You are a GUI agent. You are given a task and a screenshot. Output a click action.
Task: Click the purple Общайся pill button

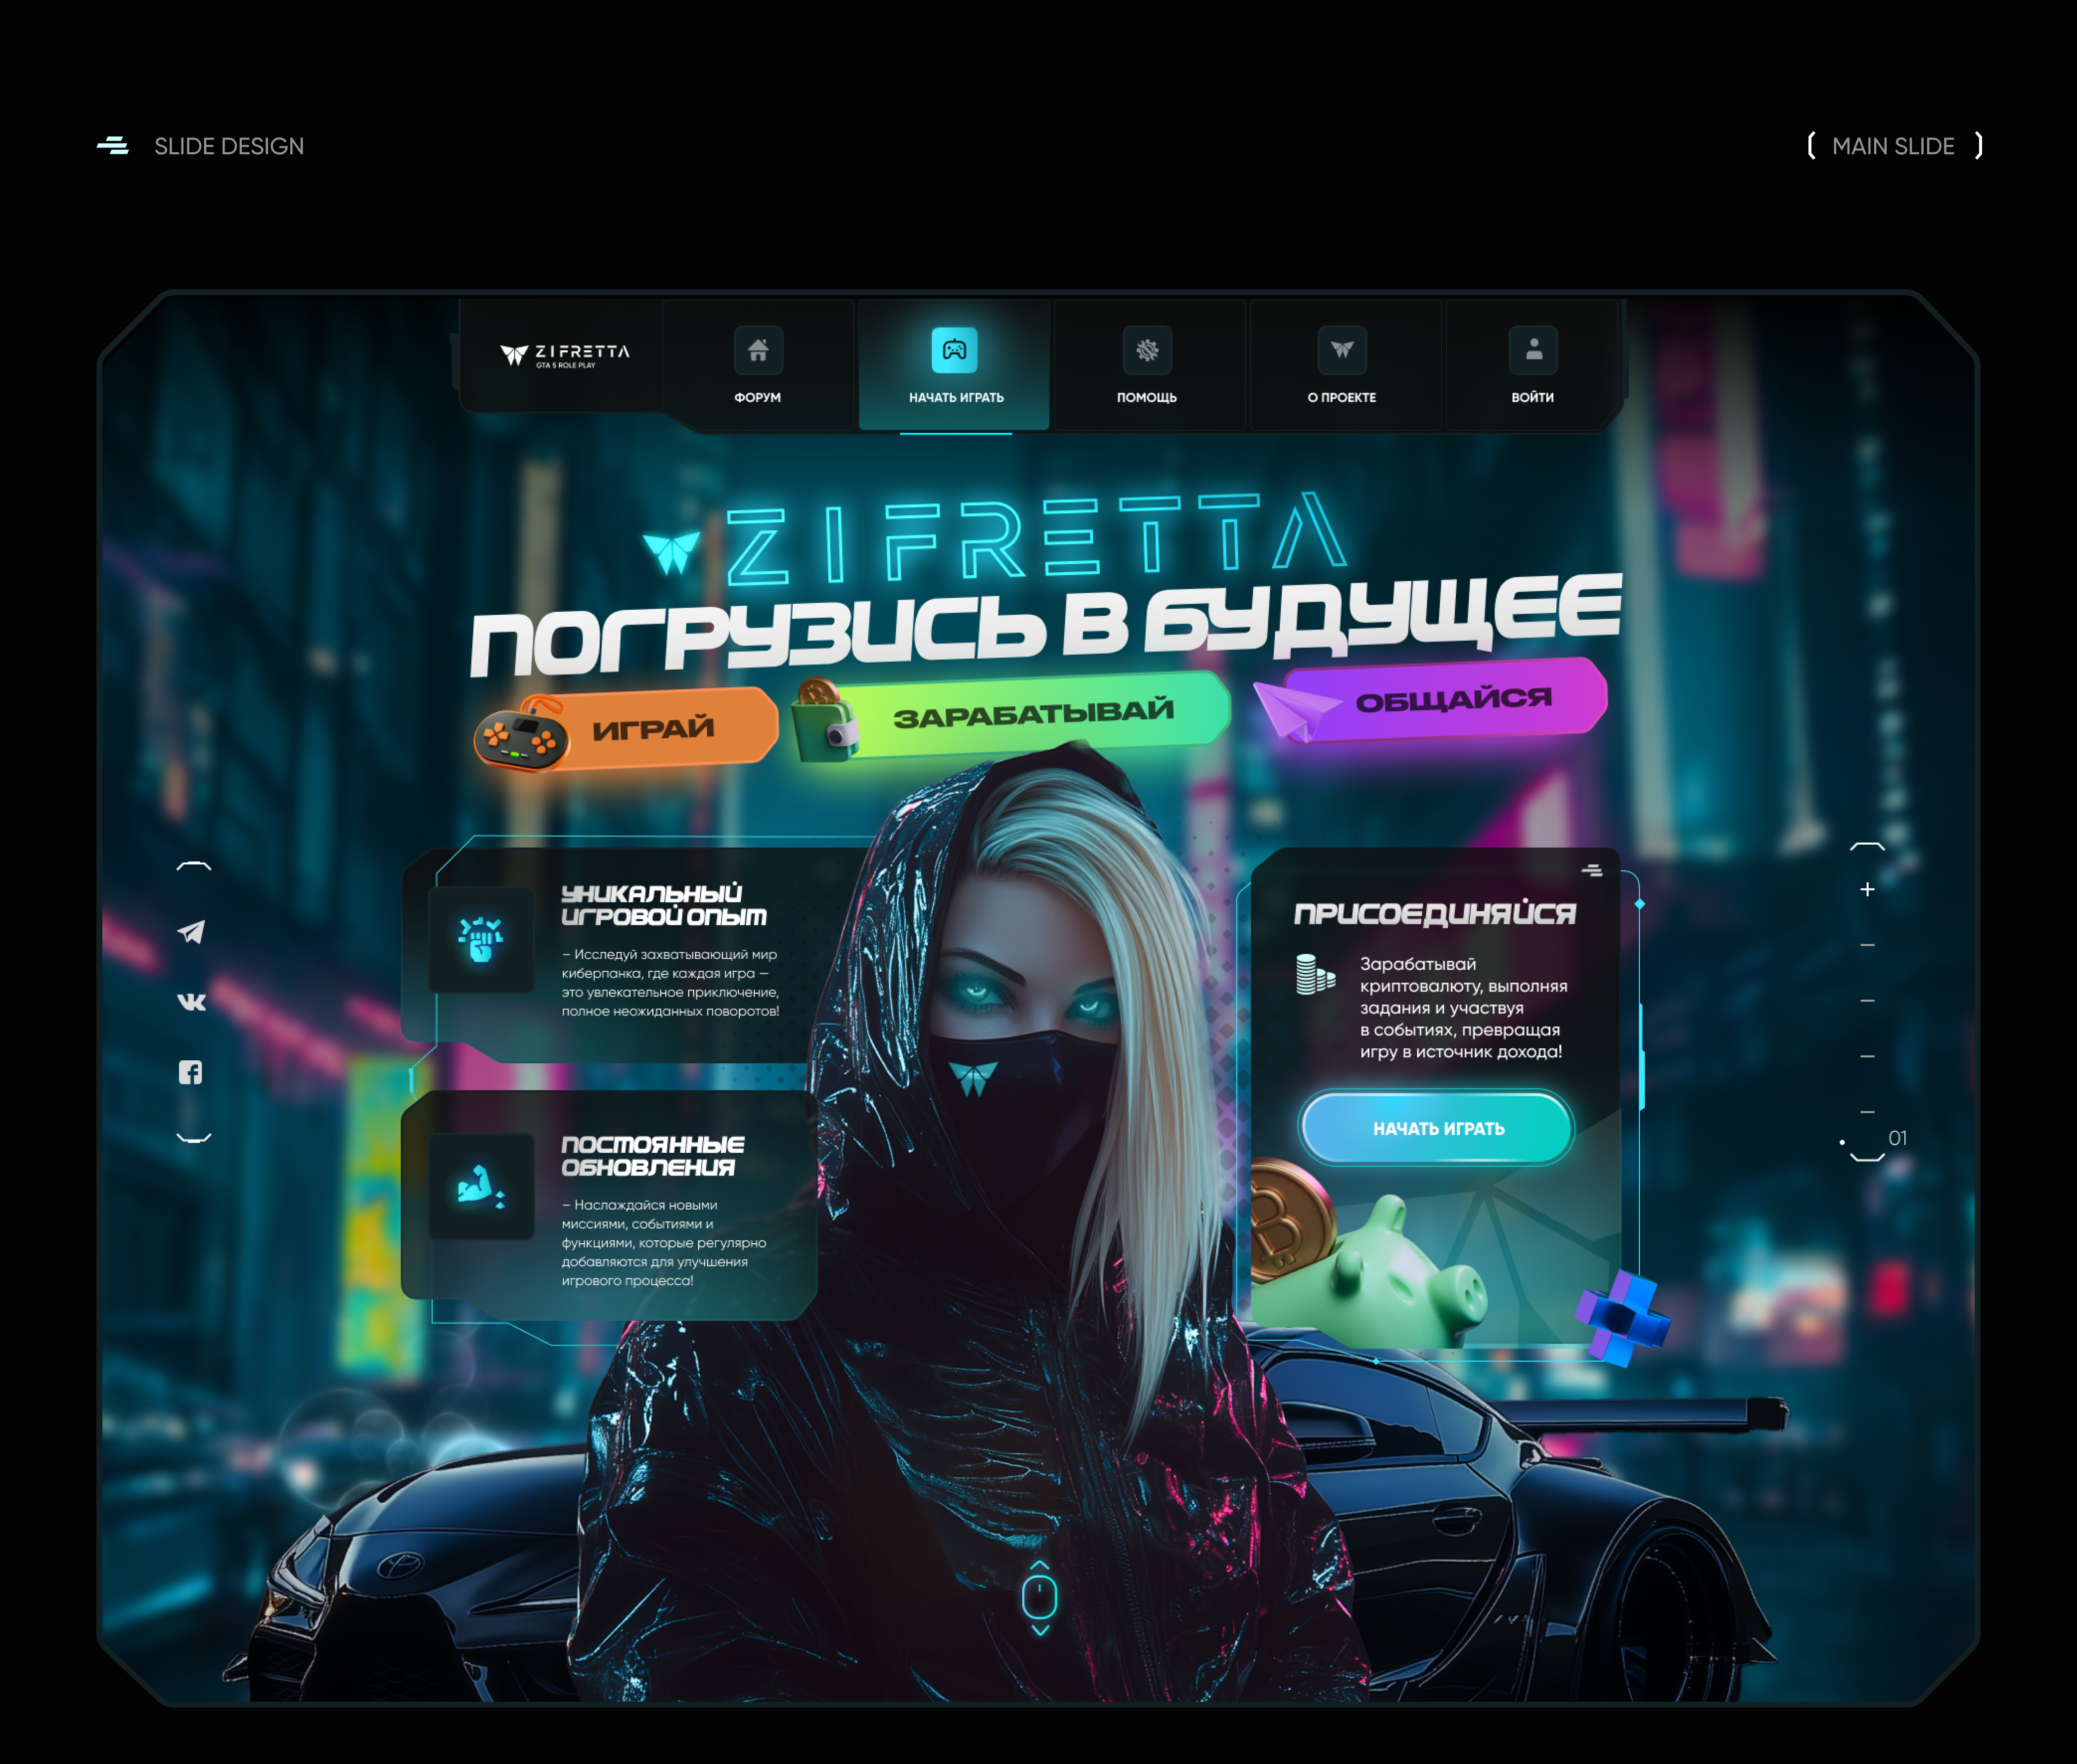point(1445,699)
